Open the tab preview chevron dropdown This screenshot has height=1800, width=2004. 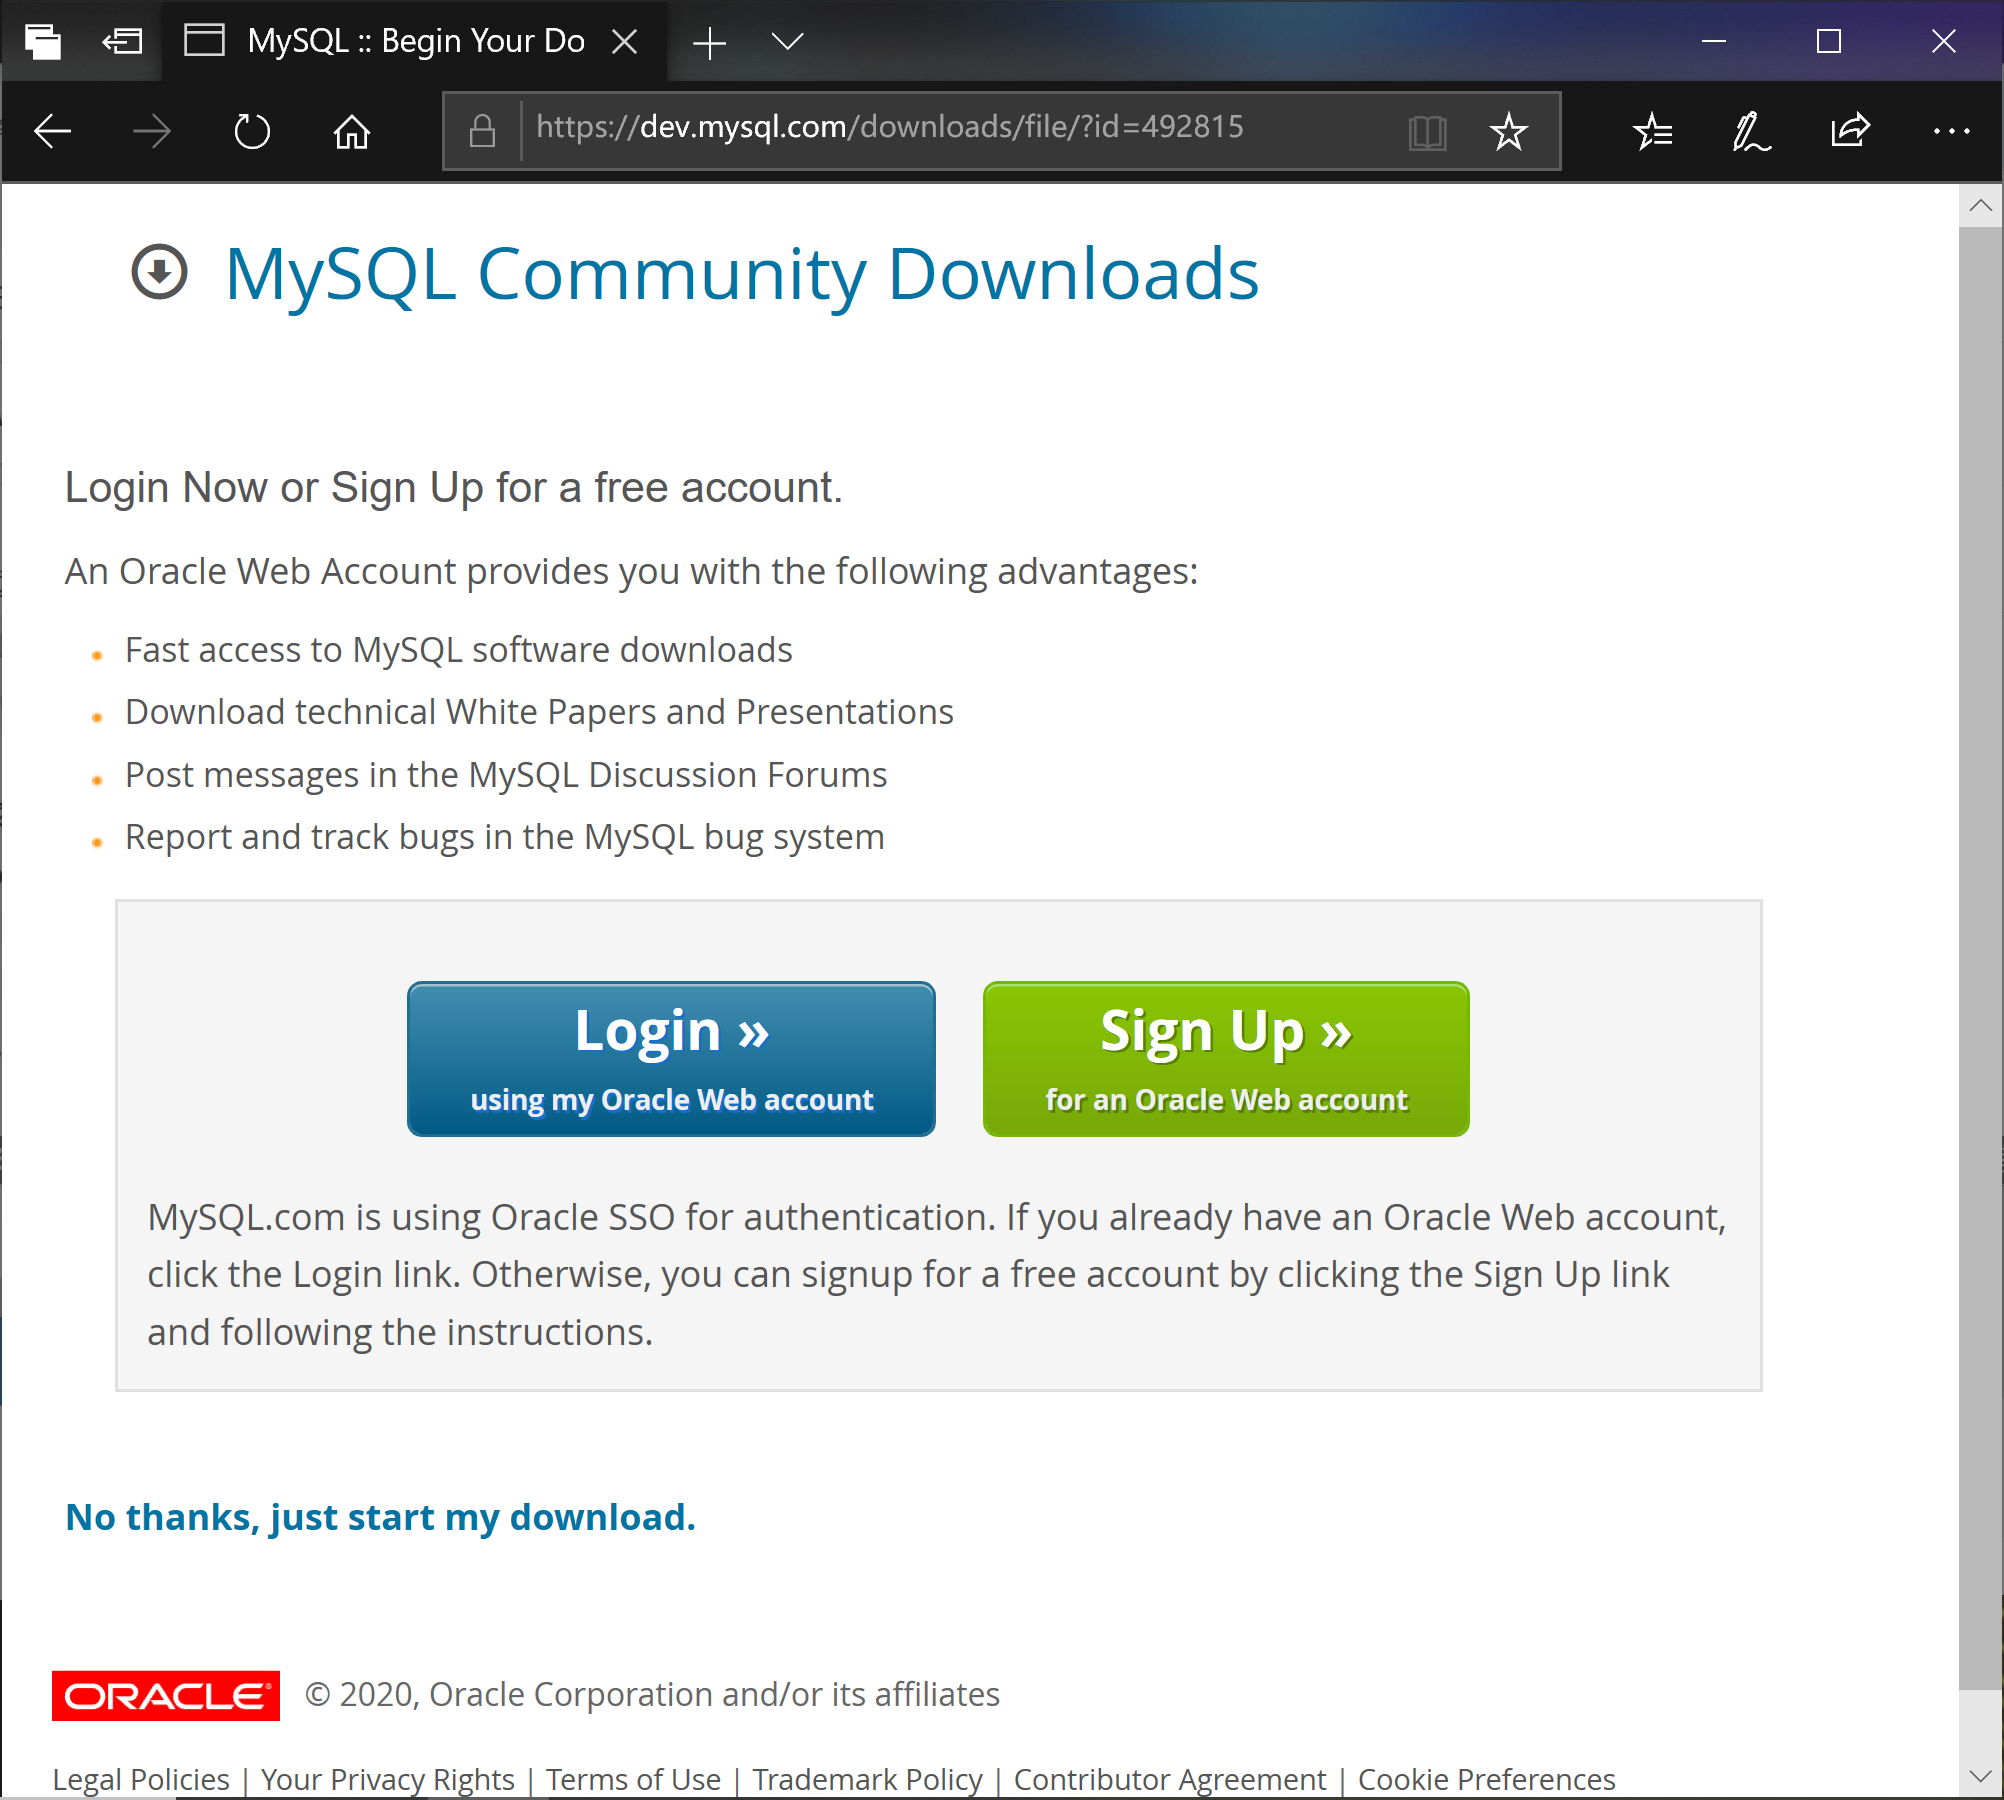pos(787,41)
